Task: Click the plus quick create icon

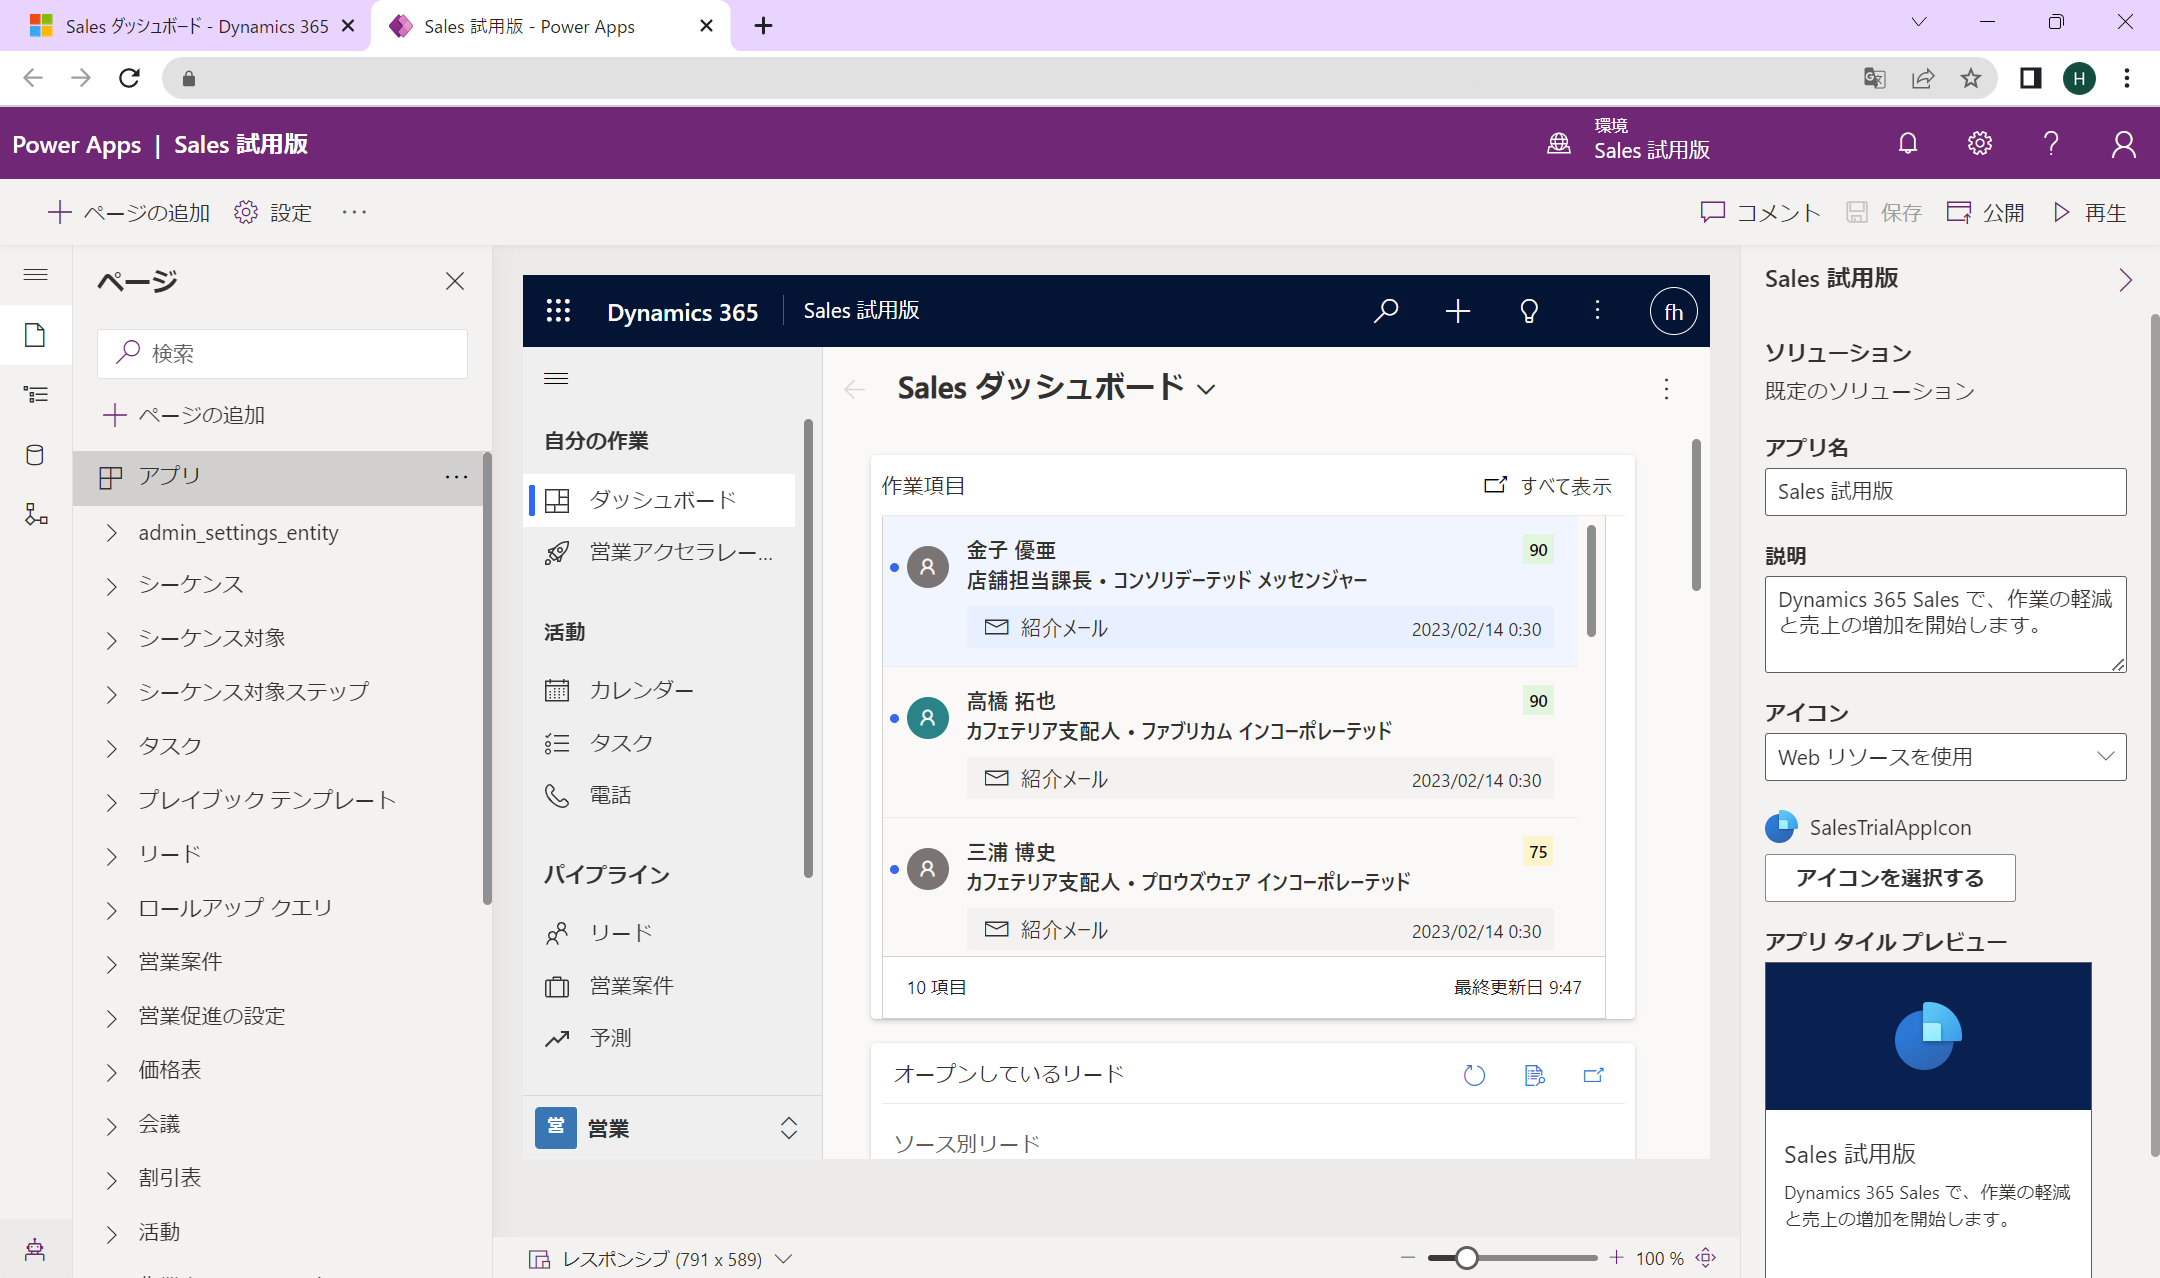Action: [1458, 311]
